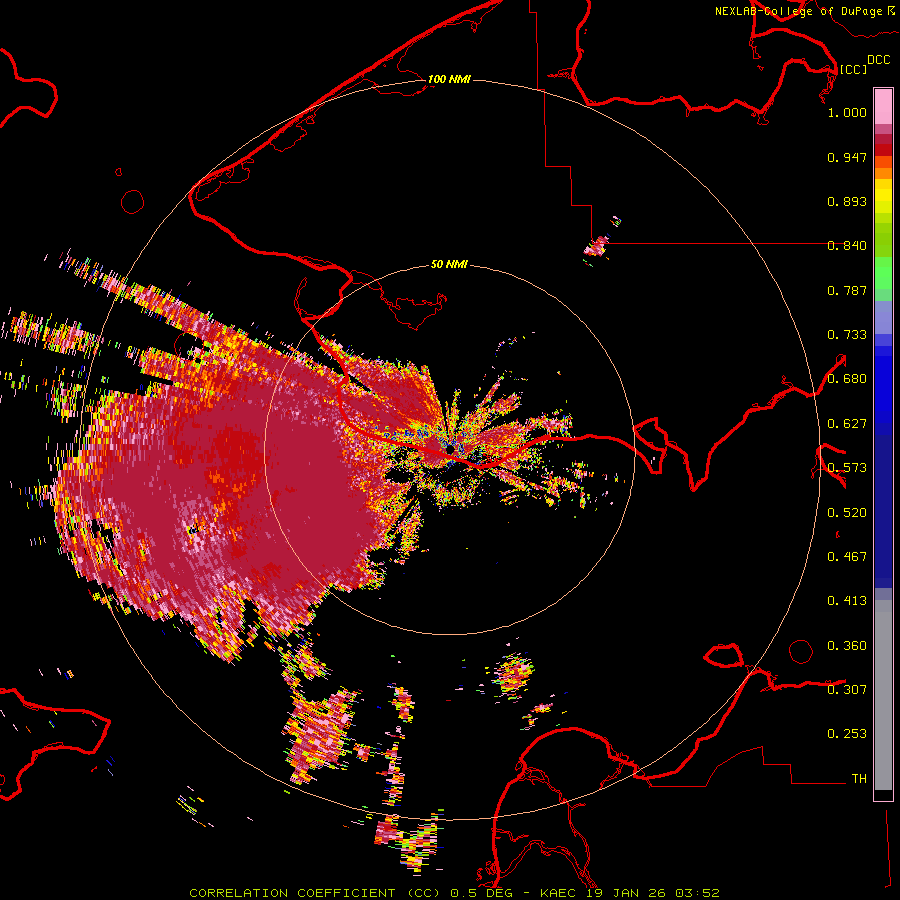Click the radar site marker at map center
The image size is (900, 900).
coord(451,448)
